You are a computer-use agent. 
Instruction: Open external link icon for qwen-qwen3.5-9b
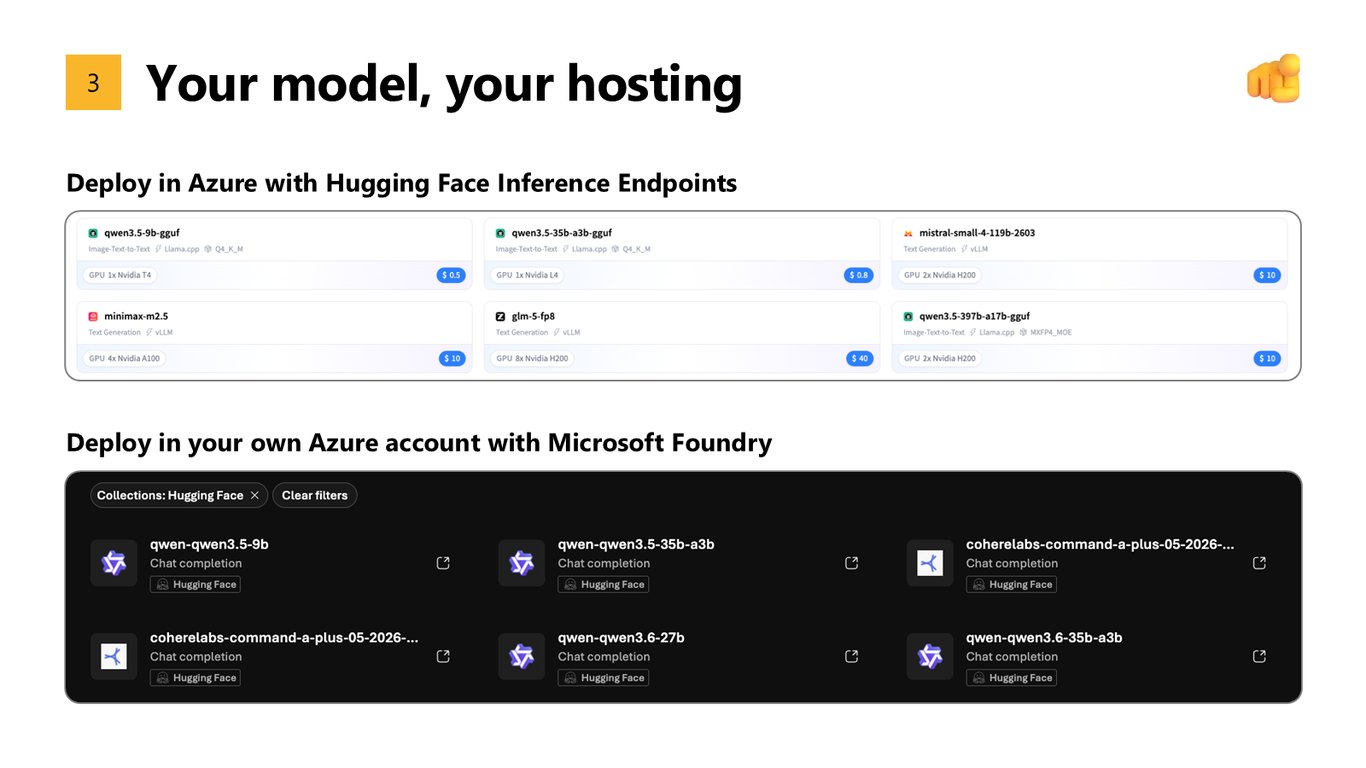tap(443, 563)
